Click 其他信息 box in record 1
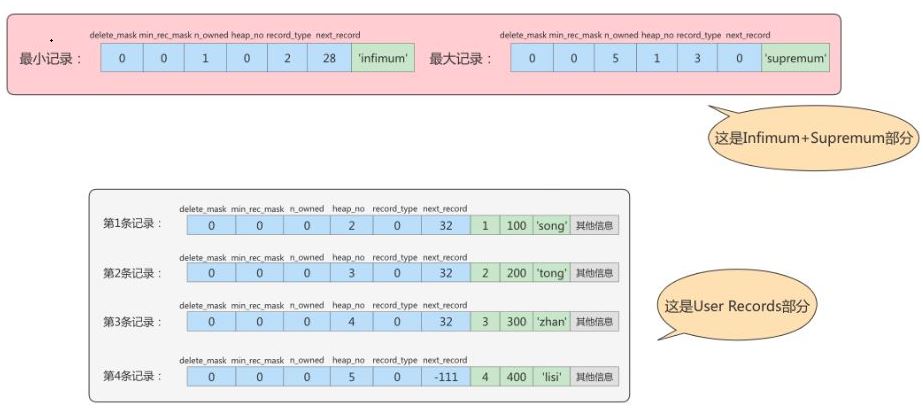Screen dimensions: 923x409 tap(595, 225)
